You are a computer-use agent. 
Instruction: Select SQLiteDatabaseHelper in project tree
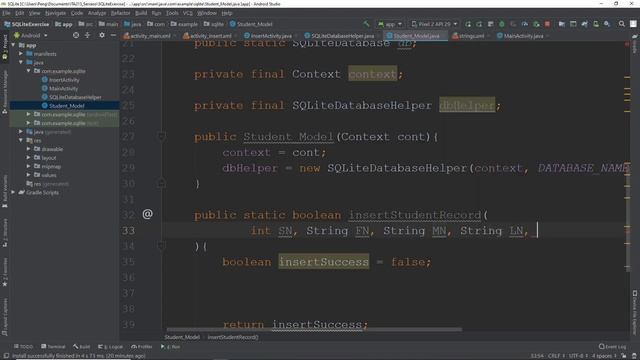71,97
